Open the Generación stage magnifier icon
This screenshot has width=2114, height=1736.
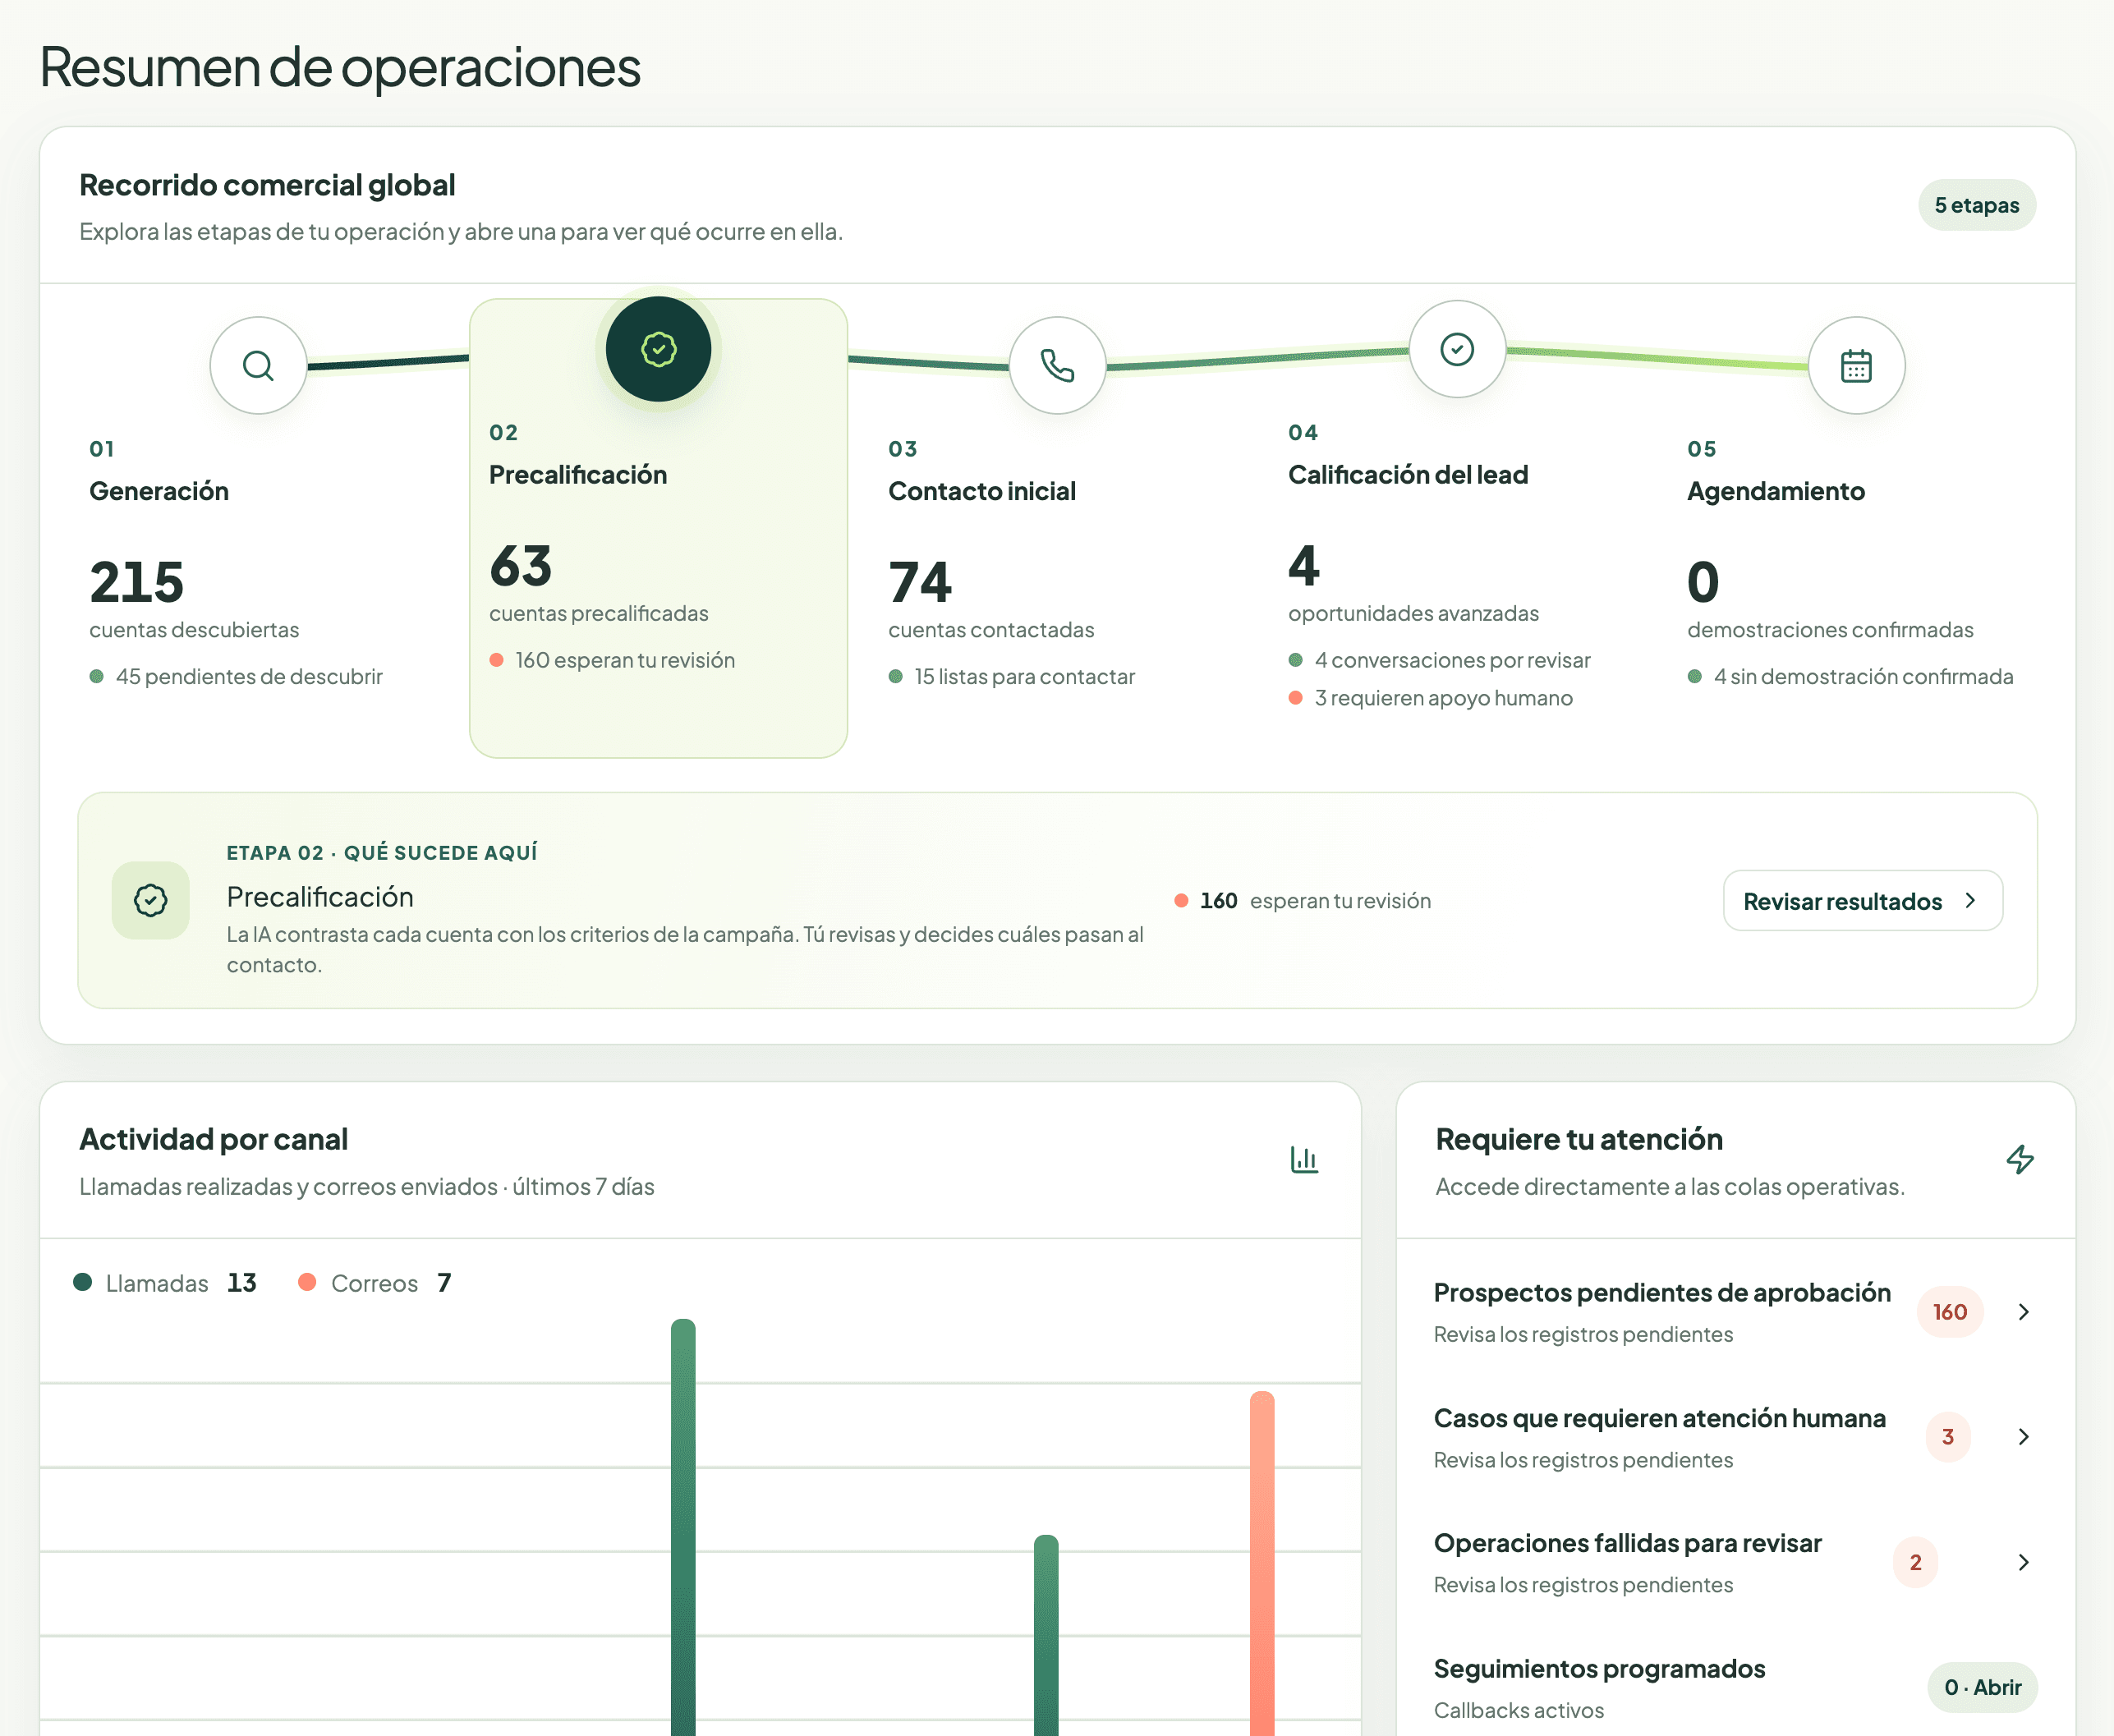tap(258, 366)
